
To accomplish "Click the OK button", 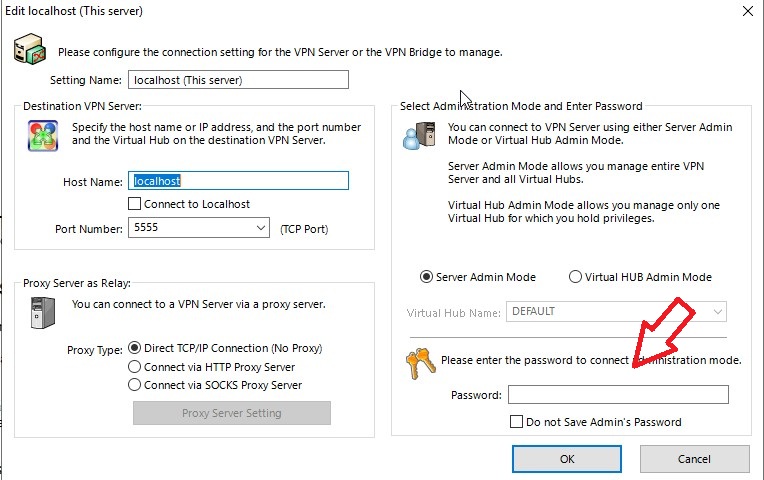I will tap(566, 459).
